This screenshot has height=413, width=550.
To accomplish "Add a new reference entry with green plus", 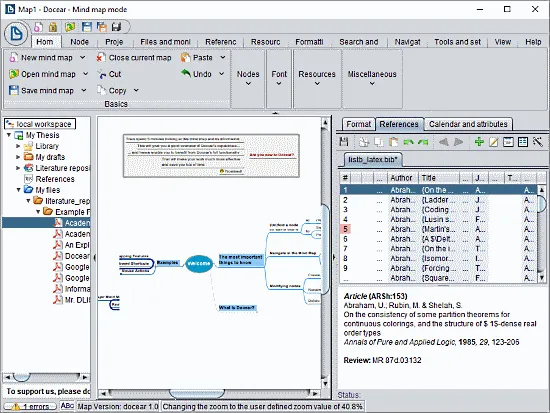I will (x=479, y=142).
